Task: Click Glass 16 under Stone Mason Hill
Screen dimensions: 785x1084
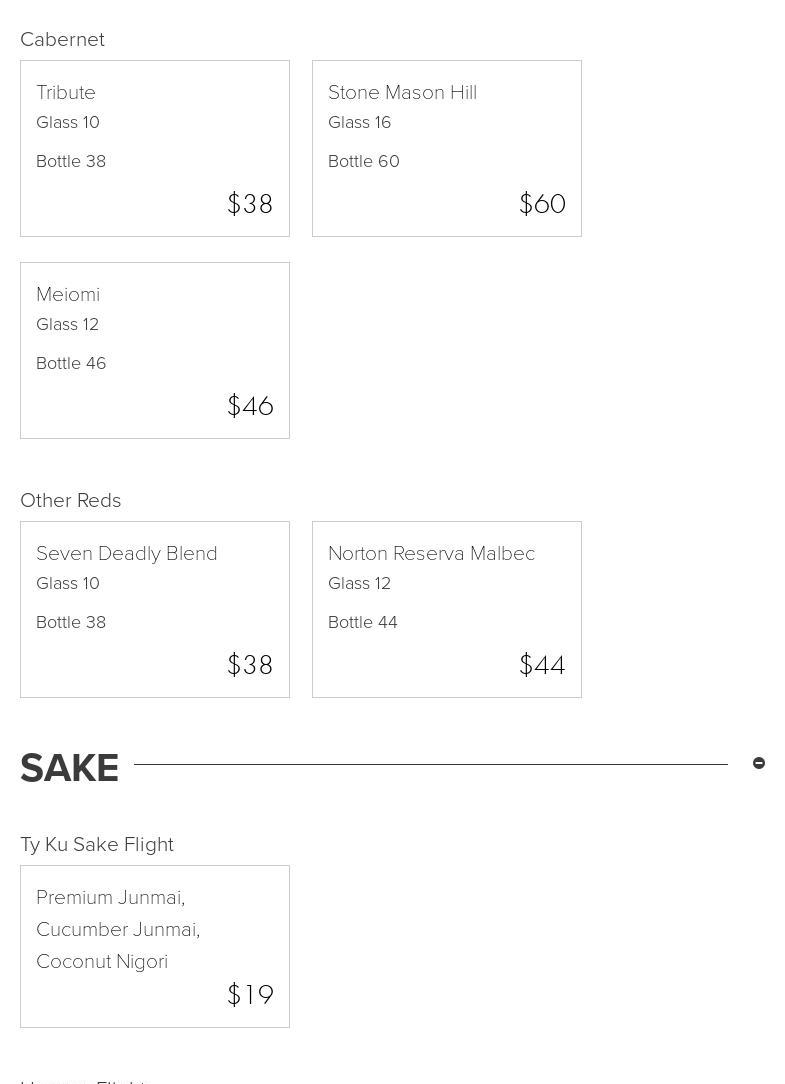Action: coord(359,122)
